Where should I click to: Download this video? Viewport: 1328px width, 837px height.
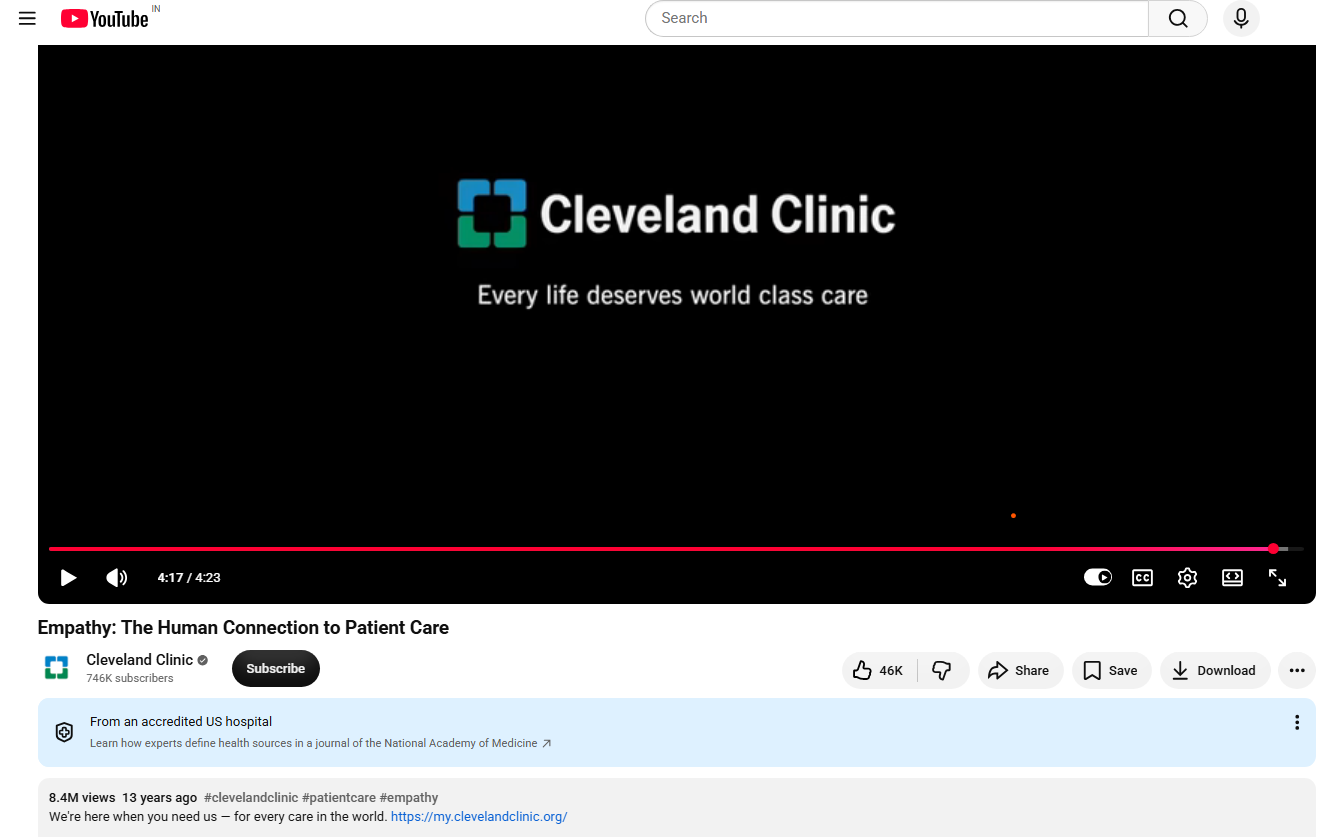(x=1214, y=671)
